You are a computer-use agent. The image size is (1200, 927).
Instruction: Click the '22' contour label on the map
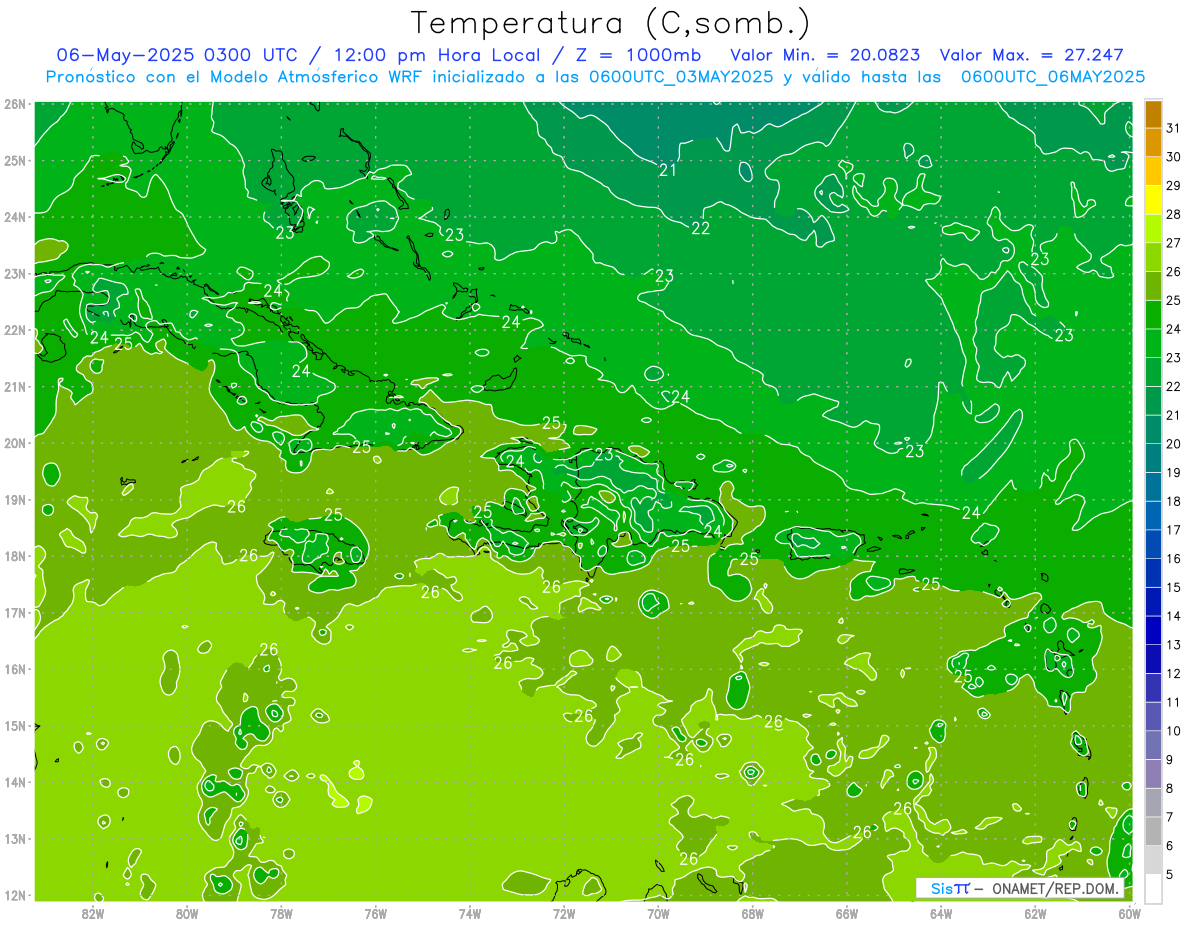[x=701, y=228]
